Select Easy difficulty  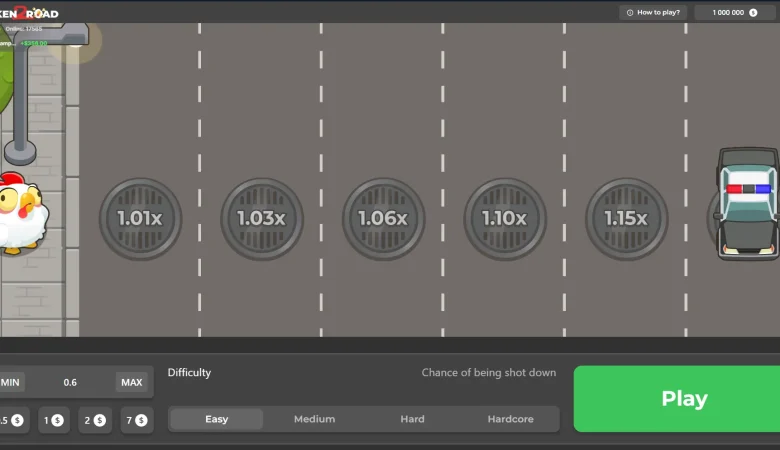pos(217,419)
